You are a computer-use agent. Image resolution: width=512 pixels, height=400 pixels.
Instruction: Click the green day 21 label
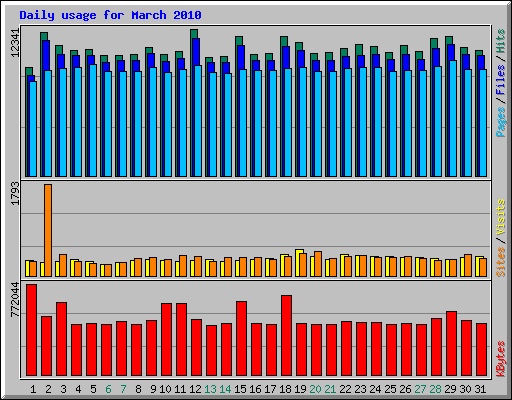[330, 389]
